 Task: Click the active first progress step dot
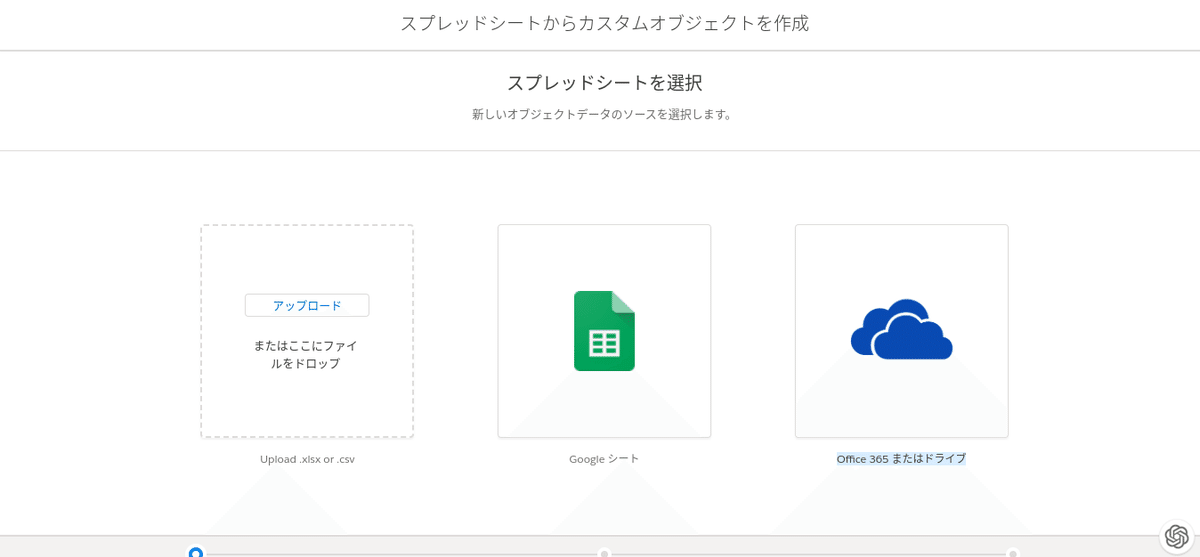tap(196, 553)
